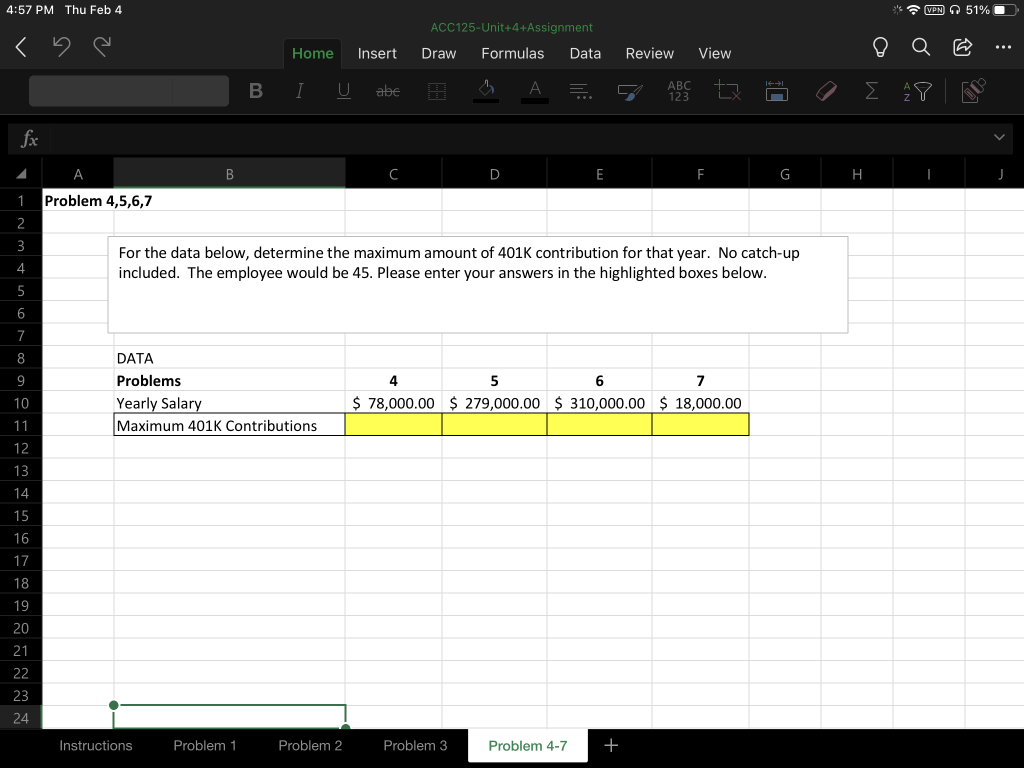Toggle Italic formatting
This screenshot has height=768, width=1024.
[299, 91]
